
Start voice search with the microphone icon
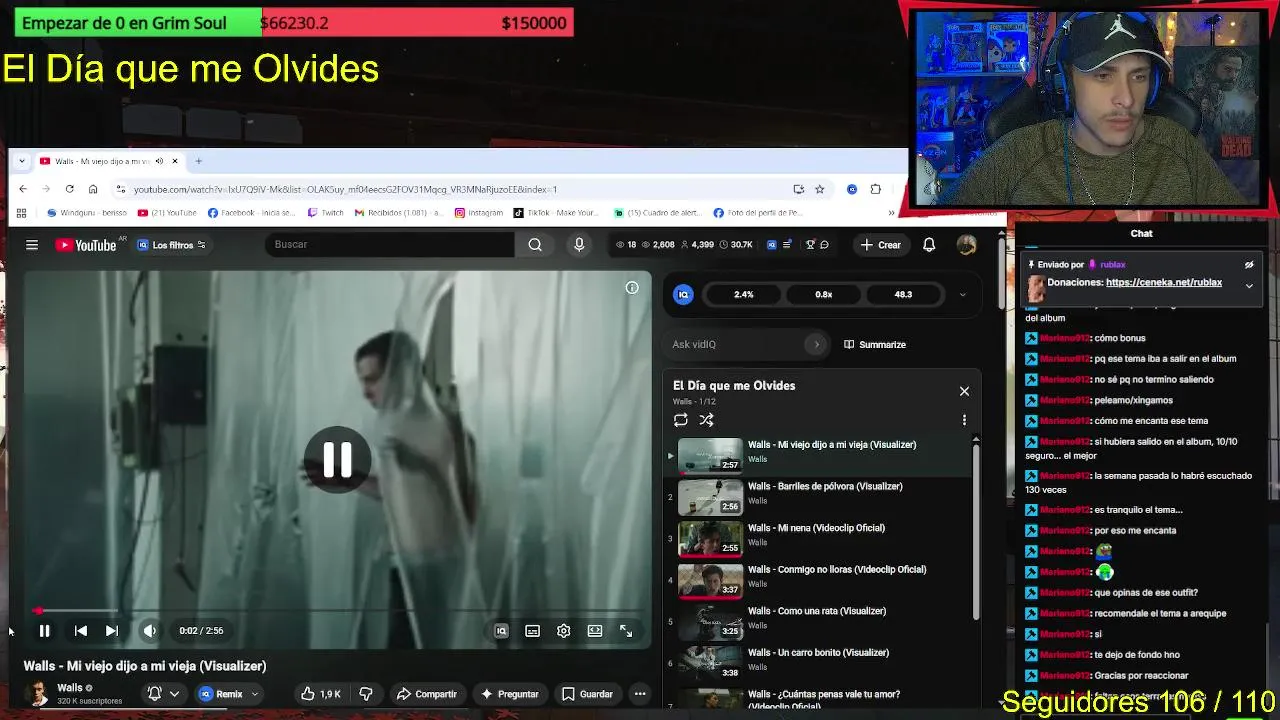(x=579, y=245)
